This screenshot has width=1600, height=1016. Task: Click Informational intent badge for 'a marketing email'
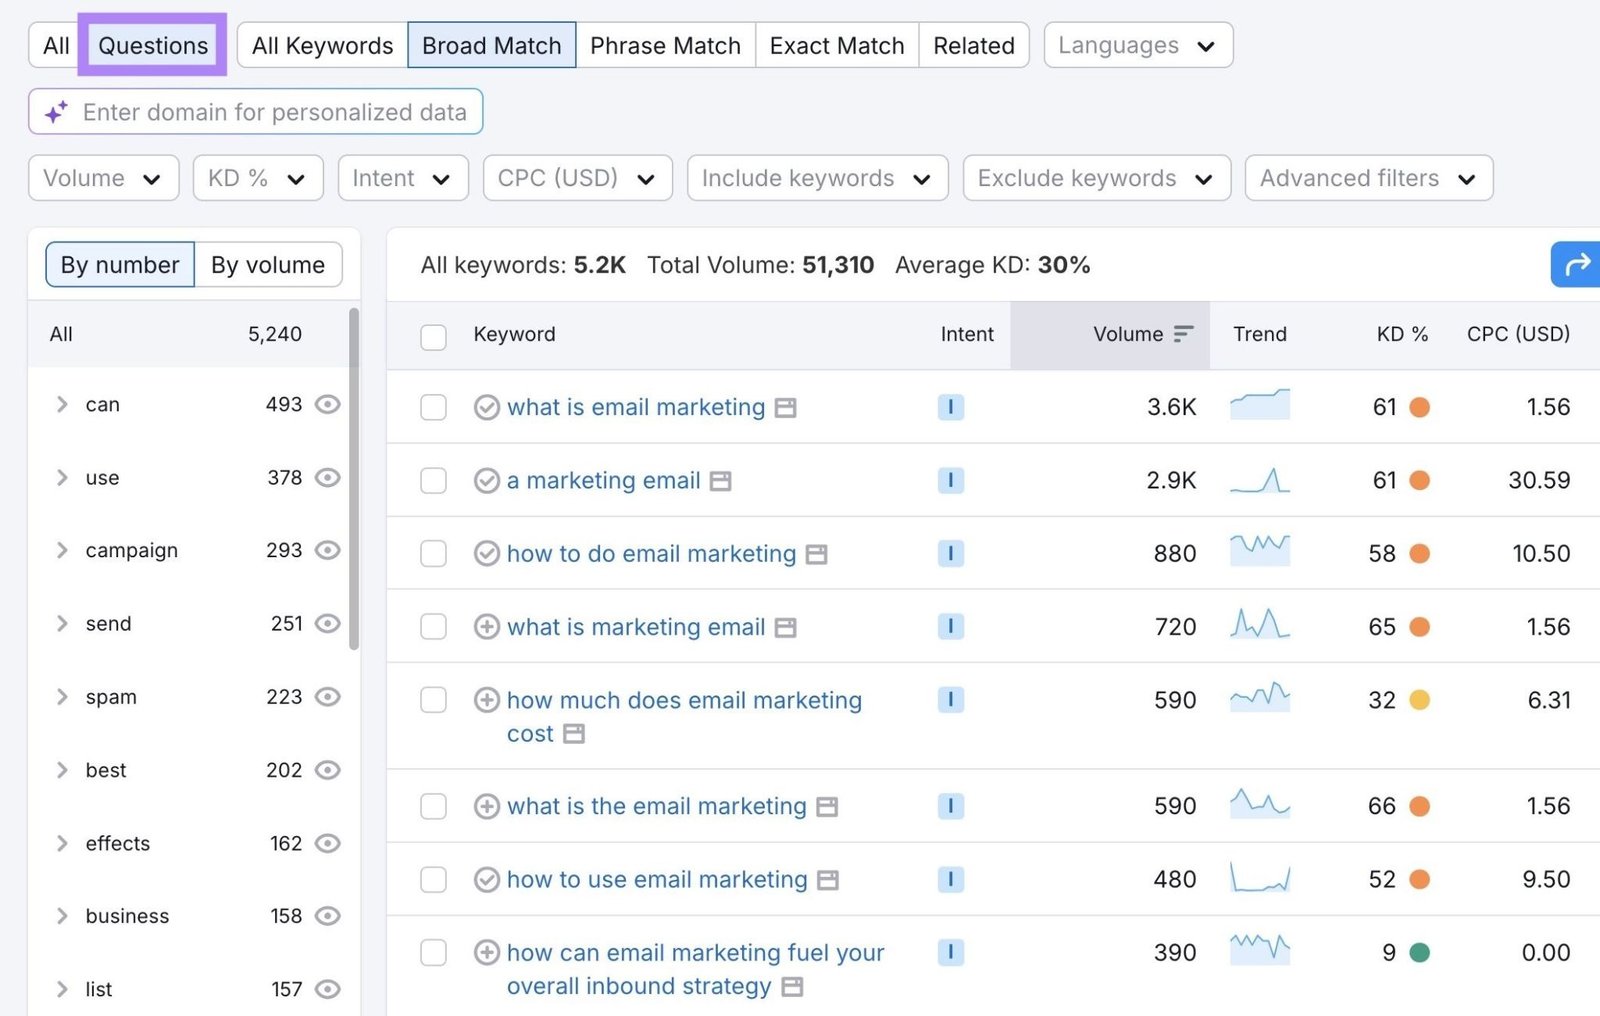951,480
